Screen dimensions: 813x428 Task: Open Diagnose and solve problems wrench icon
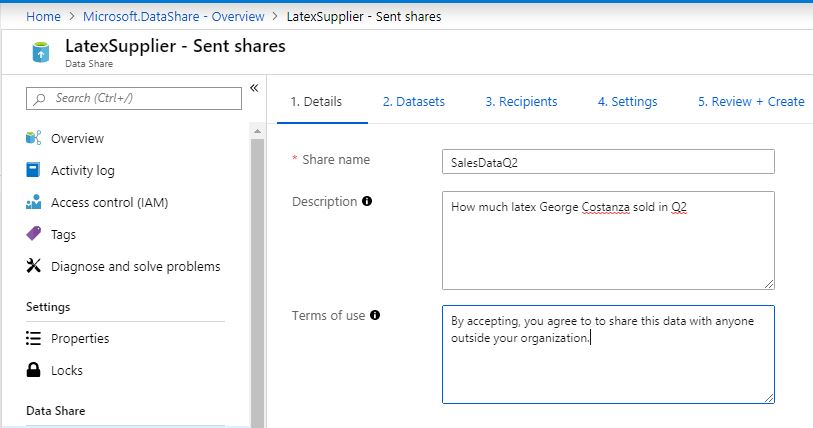(33, 266)
